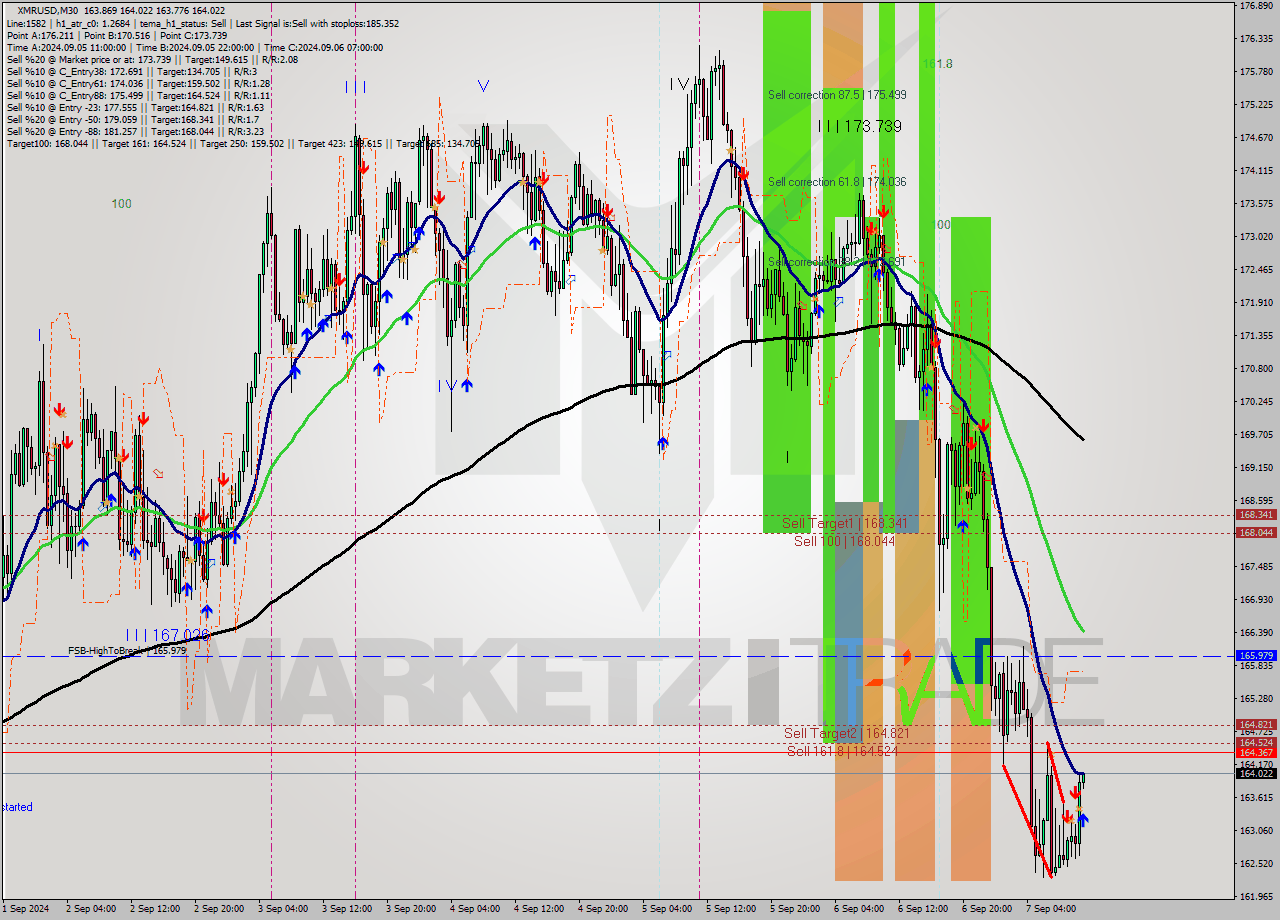
Task: Click the 176.890 price scale value
Action: coord(1256,6)
